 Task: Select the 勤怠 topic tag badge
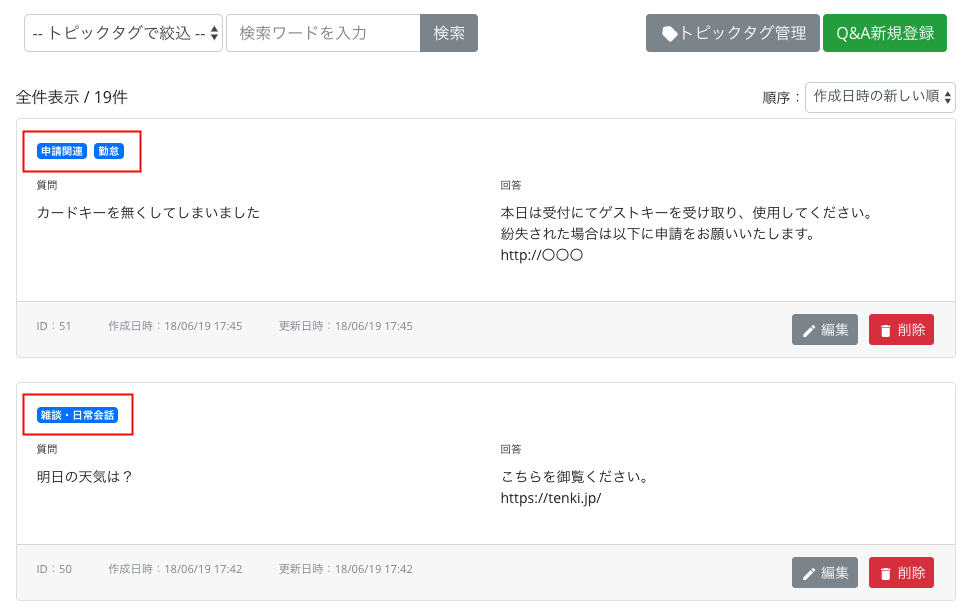pyautogui.click(x=109, y=151)
